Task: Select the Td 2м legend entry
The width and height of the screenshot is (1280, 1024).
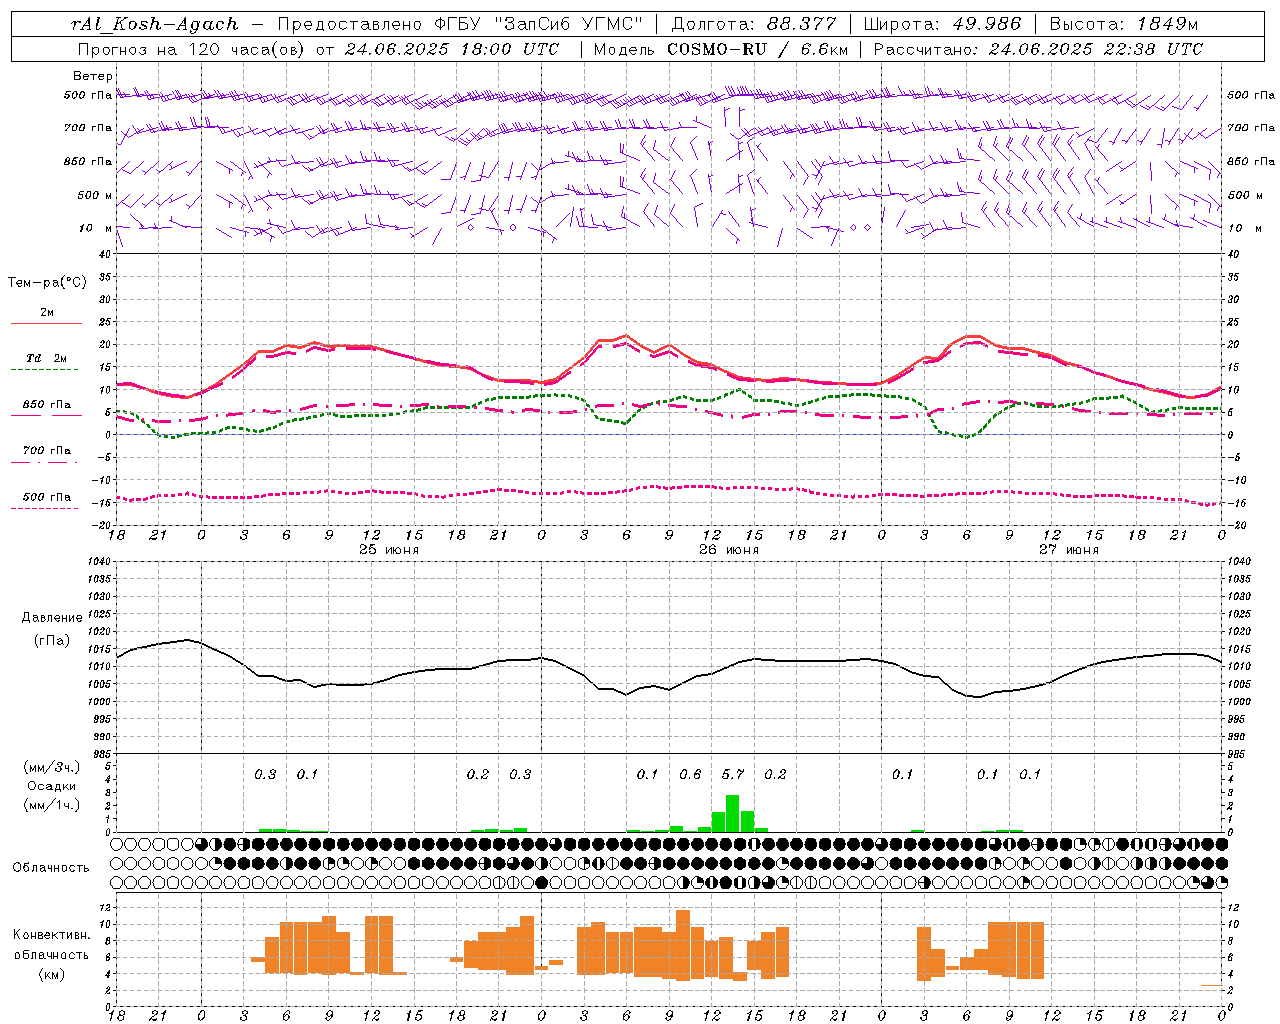Action: (x=46, y=358)
